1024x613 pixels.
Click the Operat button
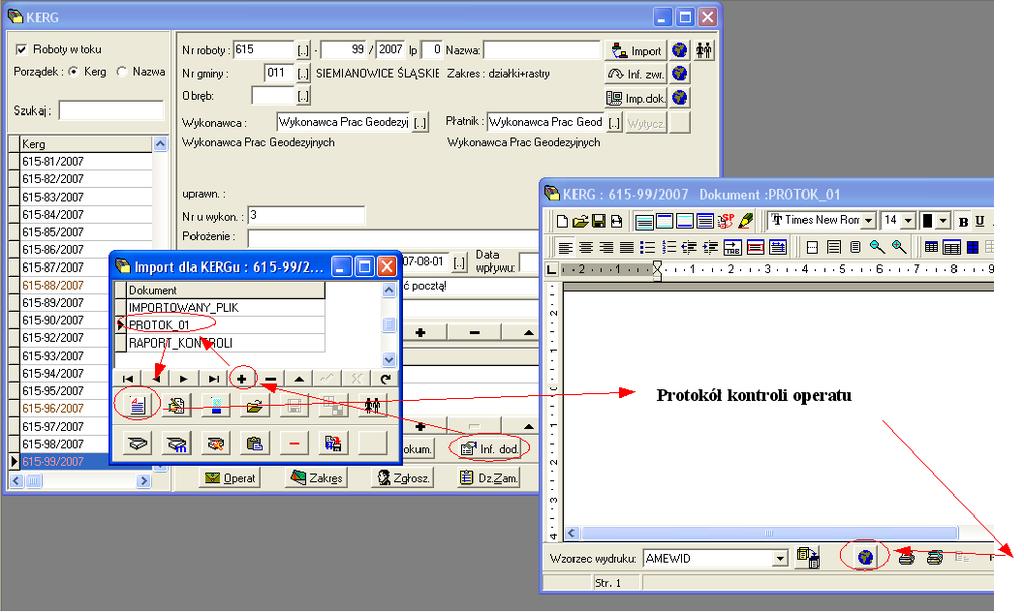coord(230,478)
